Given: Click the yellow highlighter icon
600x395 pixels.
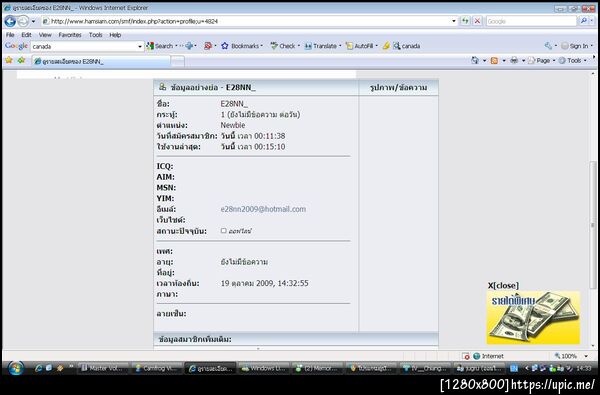Looking at the screenshot, I should 386,46.
